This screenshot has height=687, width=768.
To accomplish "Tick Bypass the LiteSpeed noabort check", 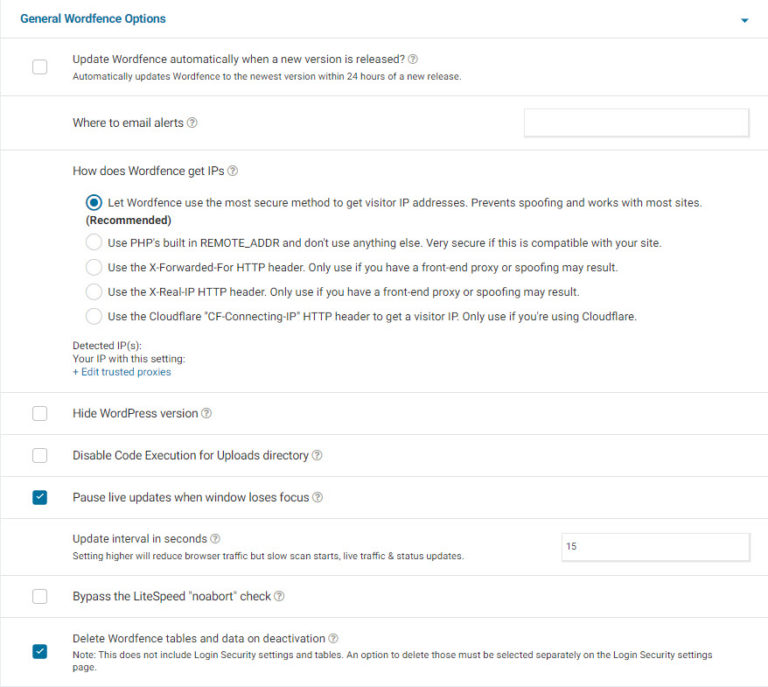I will 40,596.
